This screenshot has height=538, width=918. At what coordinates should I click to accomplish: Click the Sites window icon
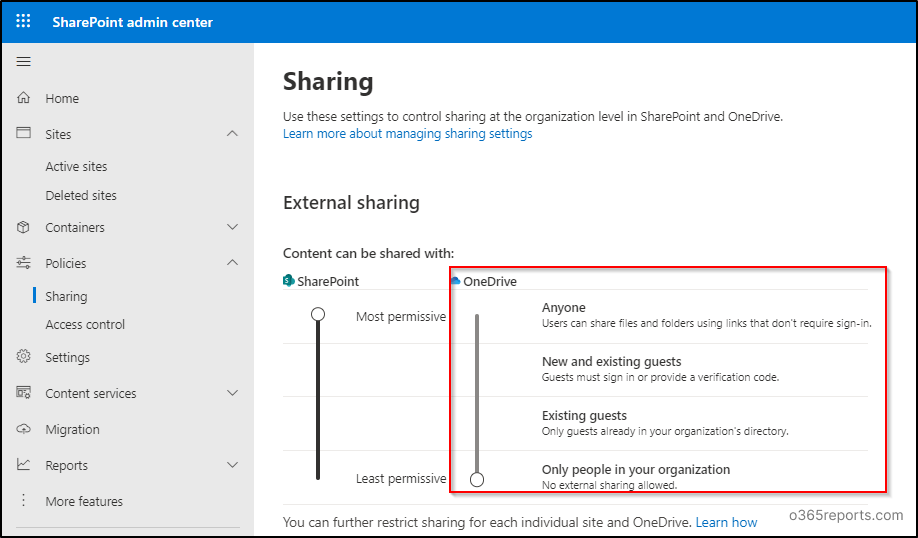pyautogui.click(x=23, y=133)
